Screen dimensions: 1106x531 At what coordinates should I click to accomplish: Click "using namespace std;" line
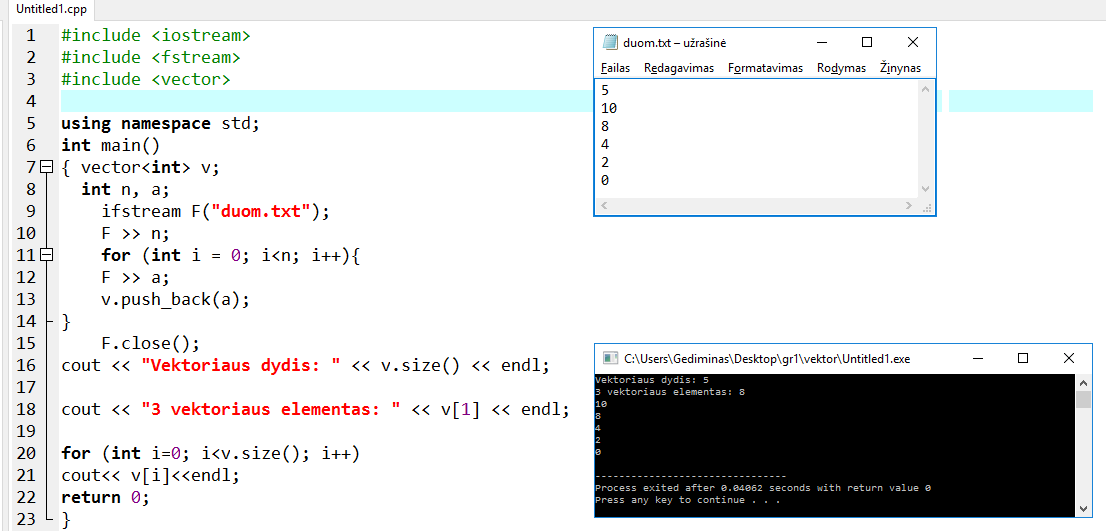[161, 123]
